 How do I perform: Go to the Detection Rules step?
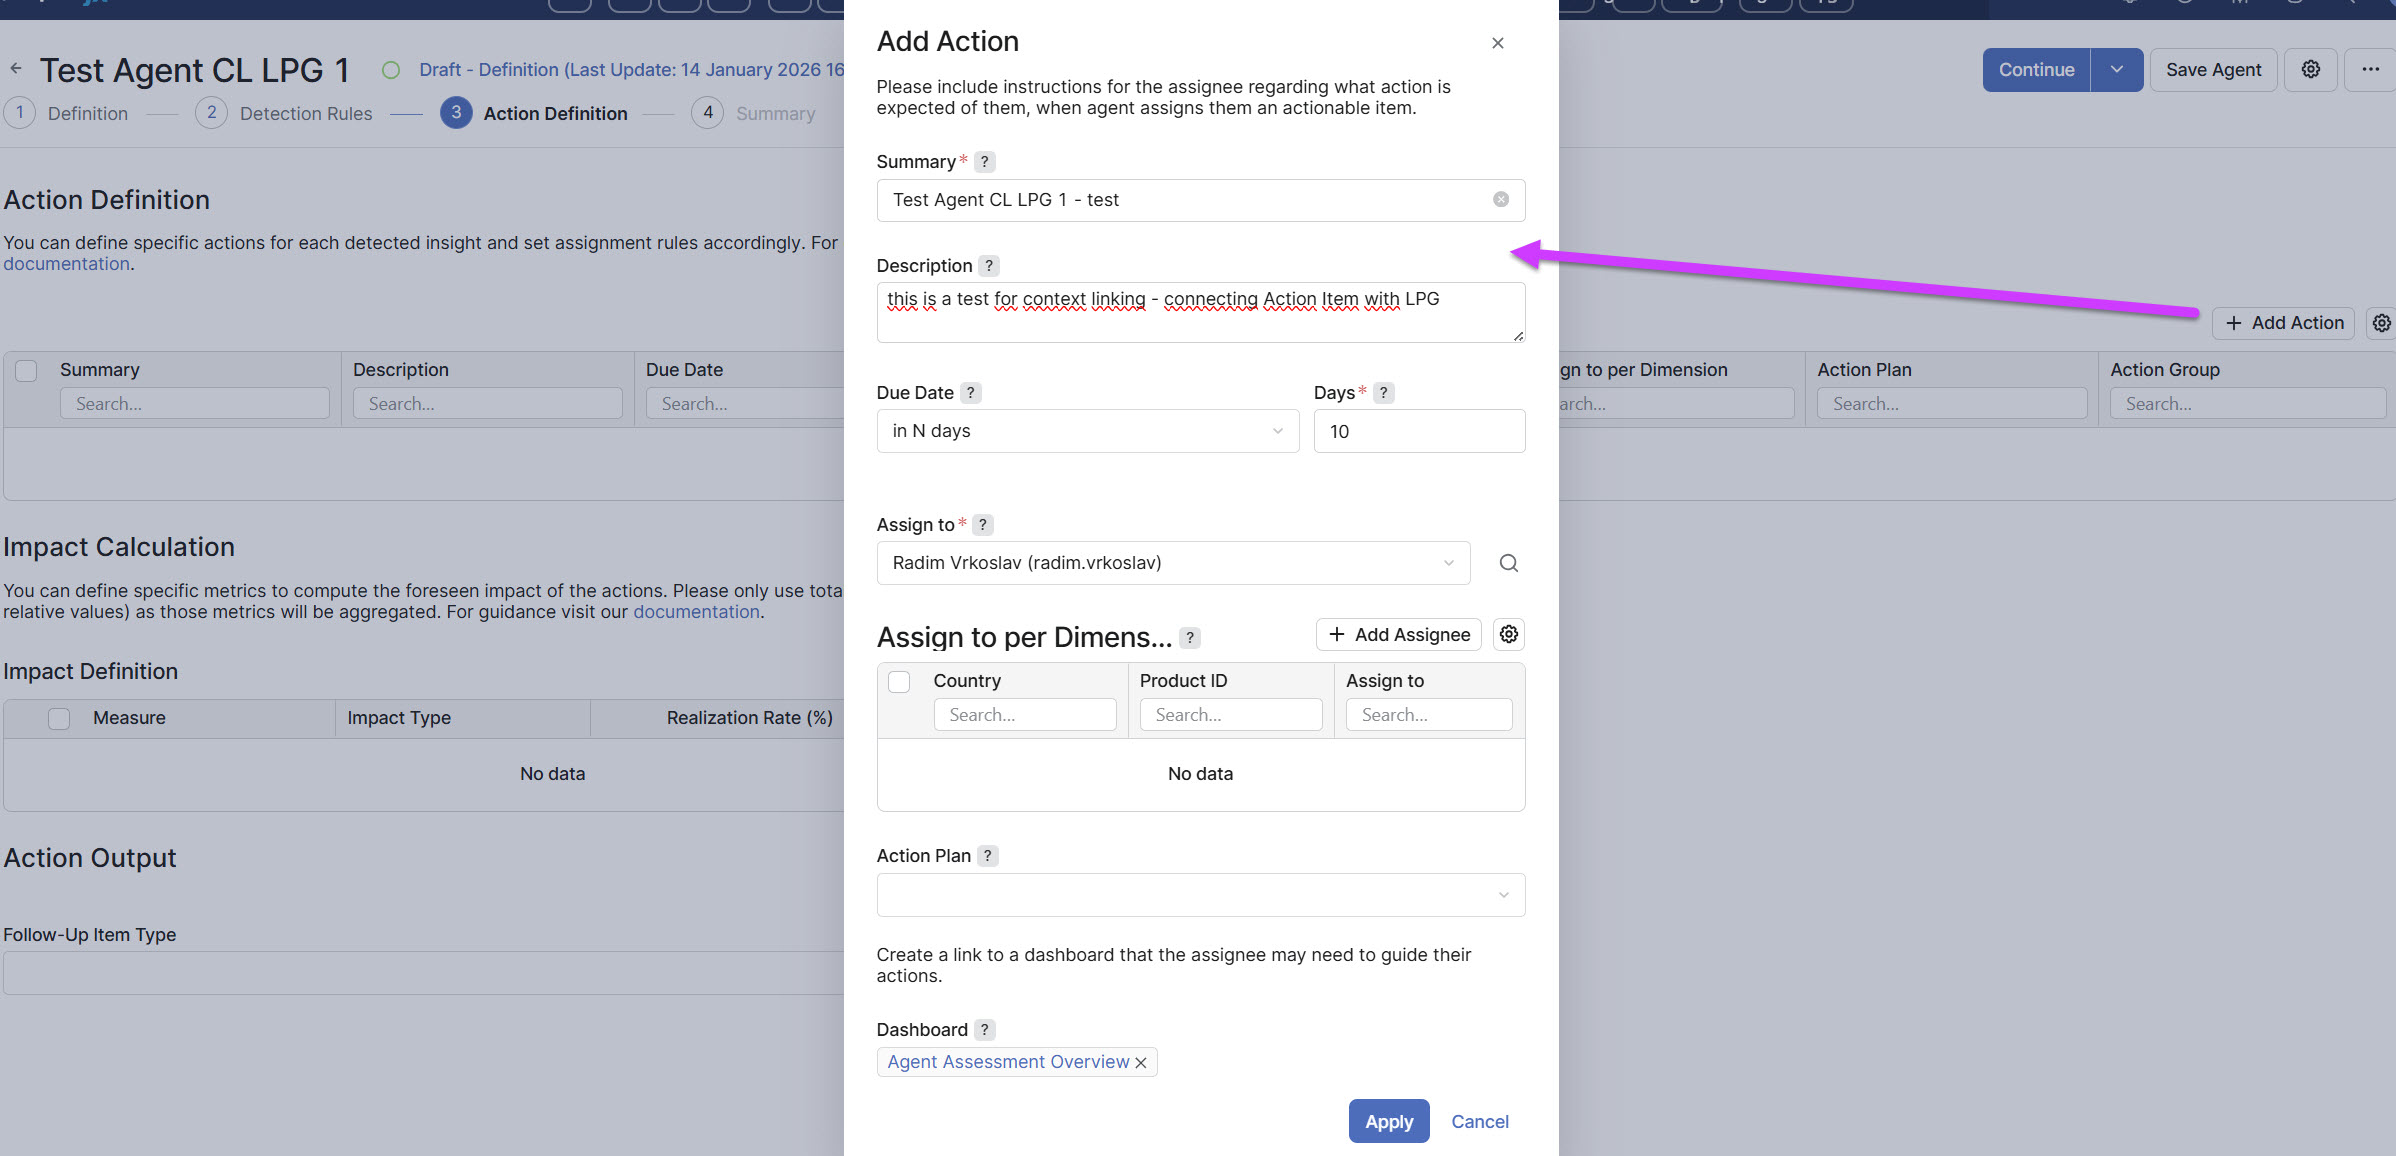click(x=305, y=113)
